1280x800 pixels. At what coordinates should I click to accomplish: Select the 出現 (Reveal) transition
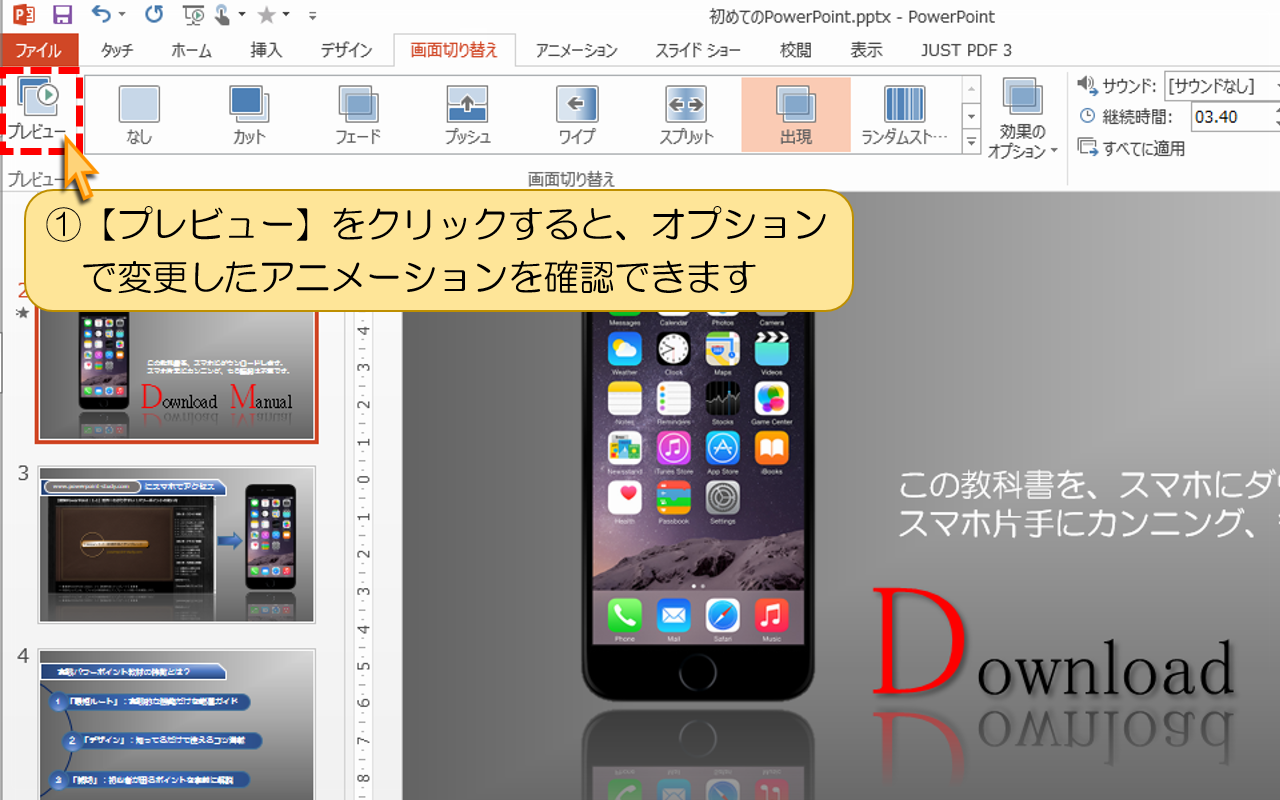point(796,115)
